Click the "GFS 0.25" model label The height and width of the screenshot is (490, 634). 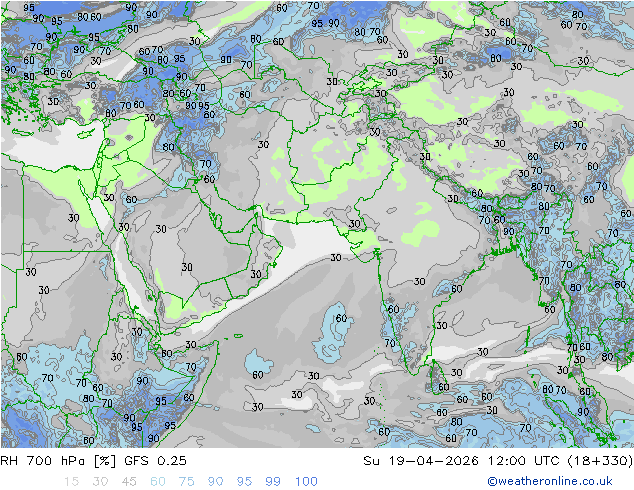pos(155,460)
